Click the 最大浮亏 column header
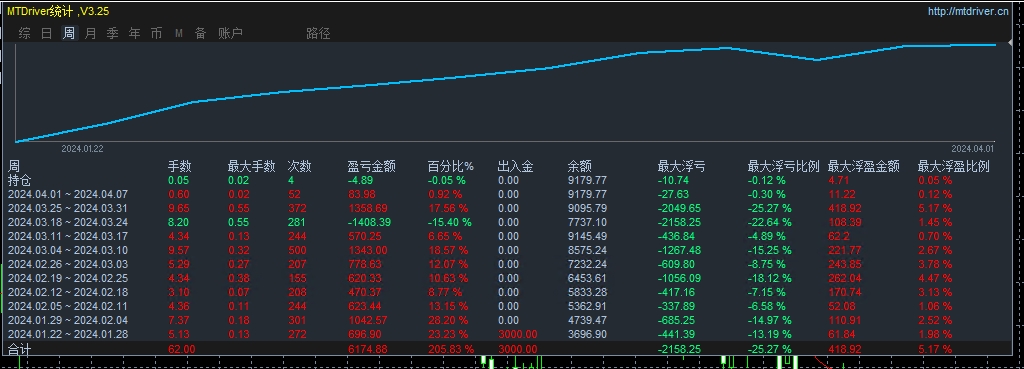The height and width of the screenshot is (369, 1024). click(681, 167)
